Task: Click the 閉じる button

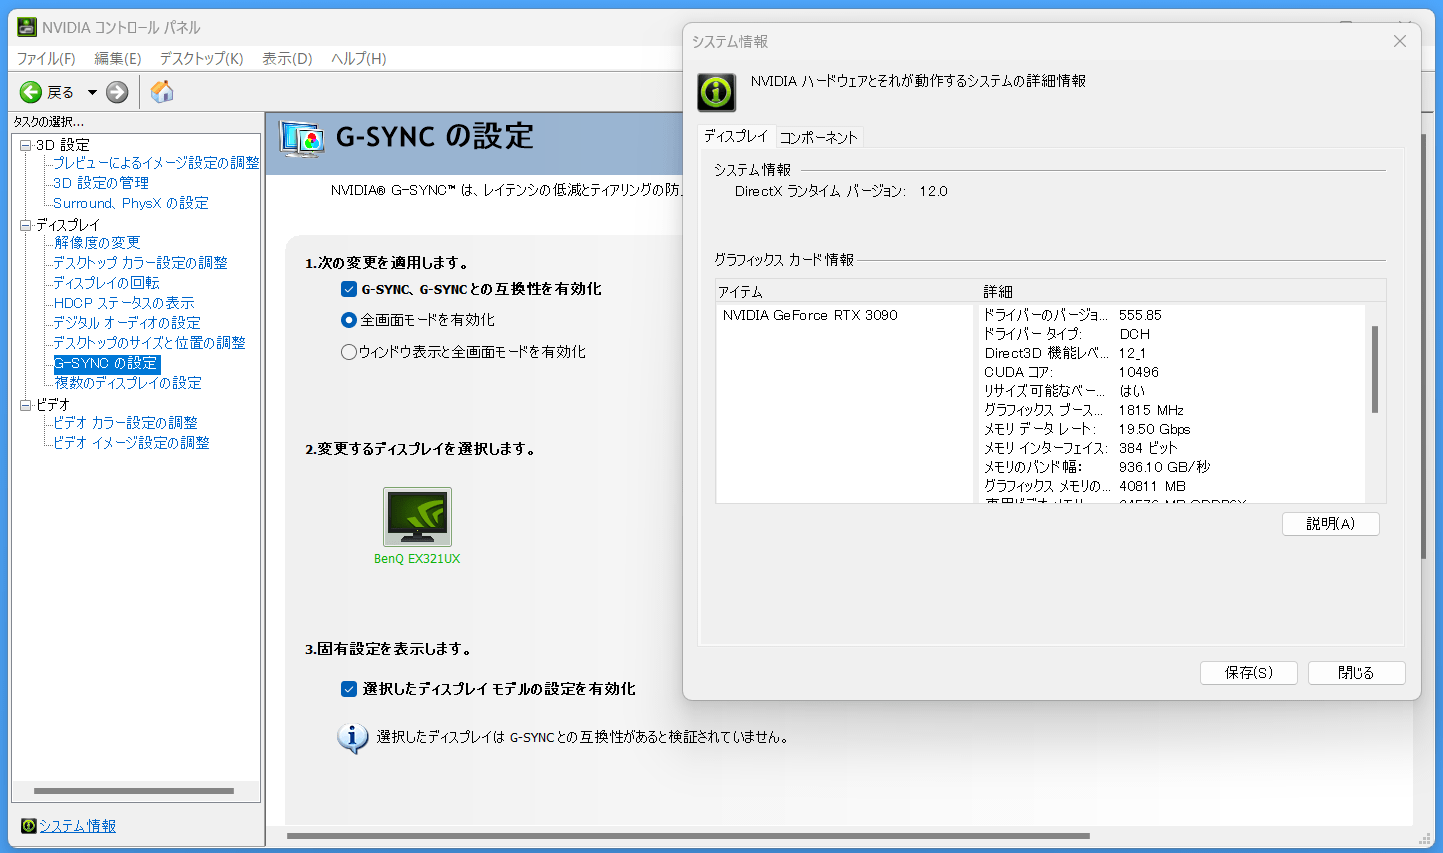Action: click(x=1356, y=673)
